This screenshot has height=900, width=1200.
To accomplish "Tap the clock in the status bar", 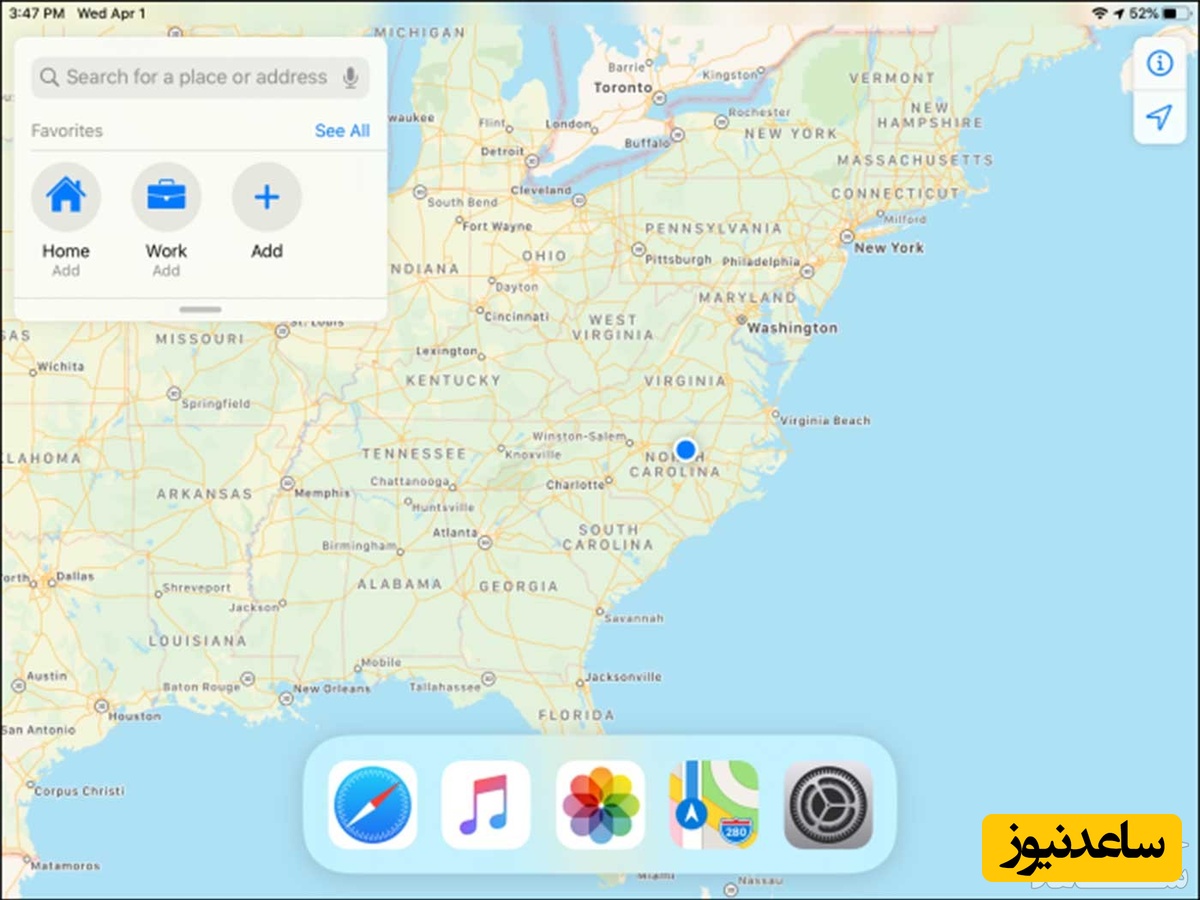I will click(38, 14).
